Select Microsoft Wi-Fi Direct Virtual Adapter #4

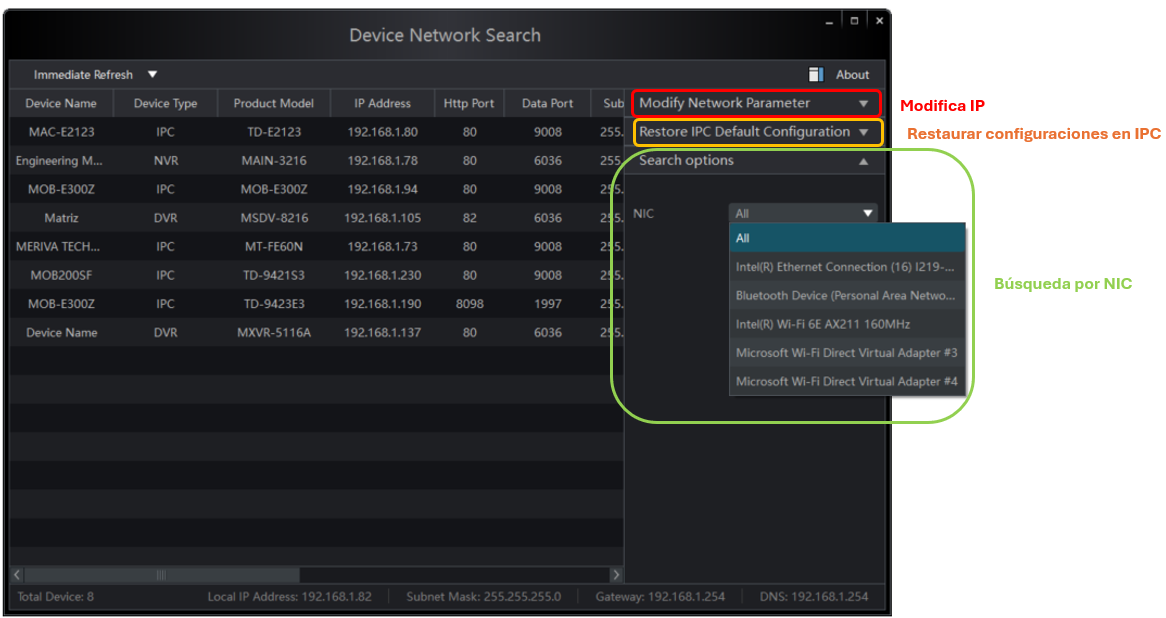[x=847, y=381]
